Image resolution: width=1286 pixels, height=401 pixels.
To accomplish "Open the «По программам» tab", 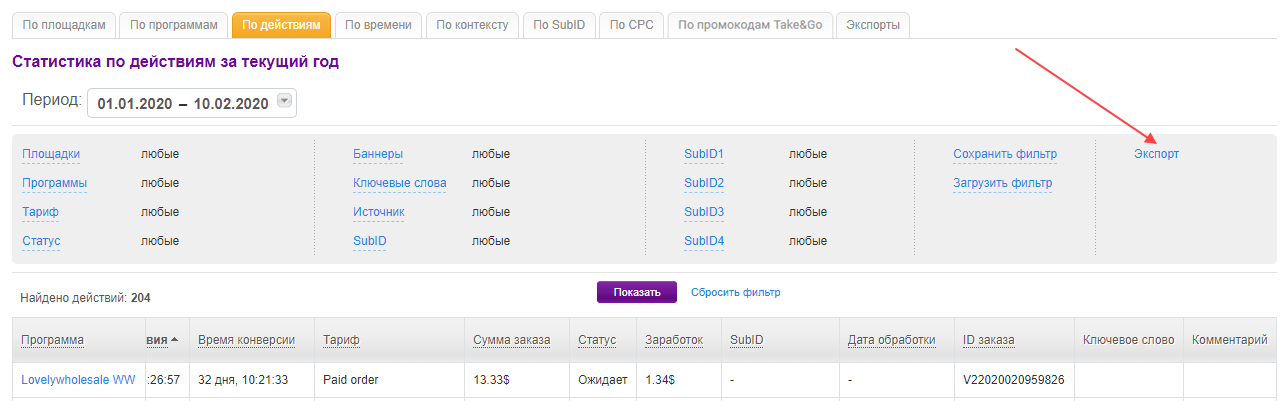I will tap(173, 25).
